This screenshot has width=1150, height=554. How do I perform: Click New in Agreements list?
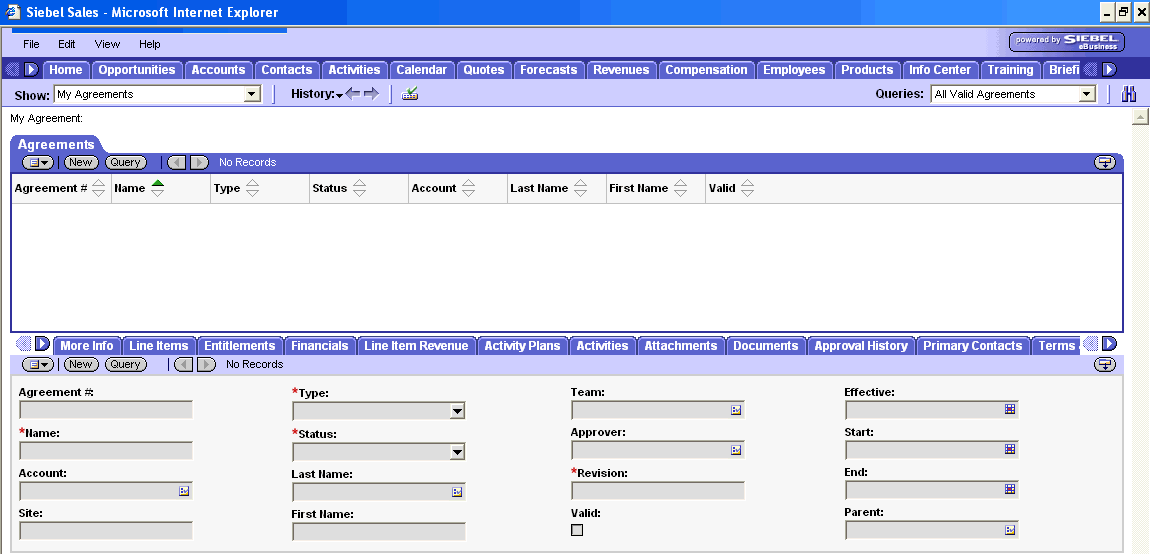(81, 162)
